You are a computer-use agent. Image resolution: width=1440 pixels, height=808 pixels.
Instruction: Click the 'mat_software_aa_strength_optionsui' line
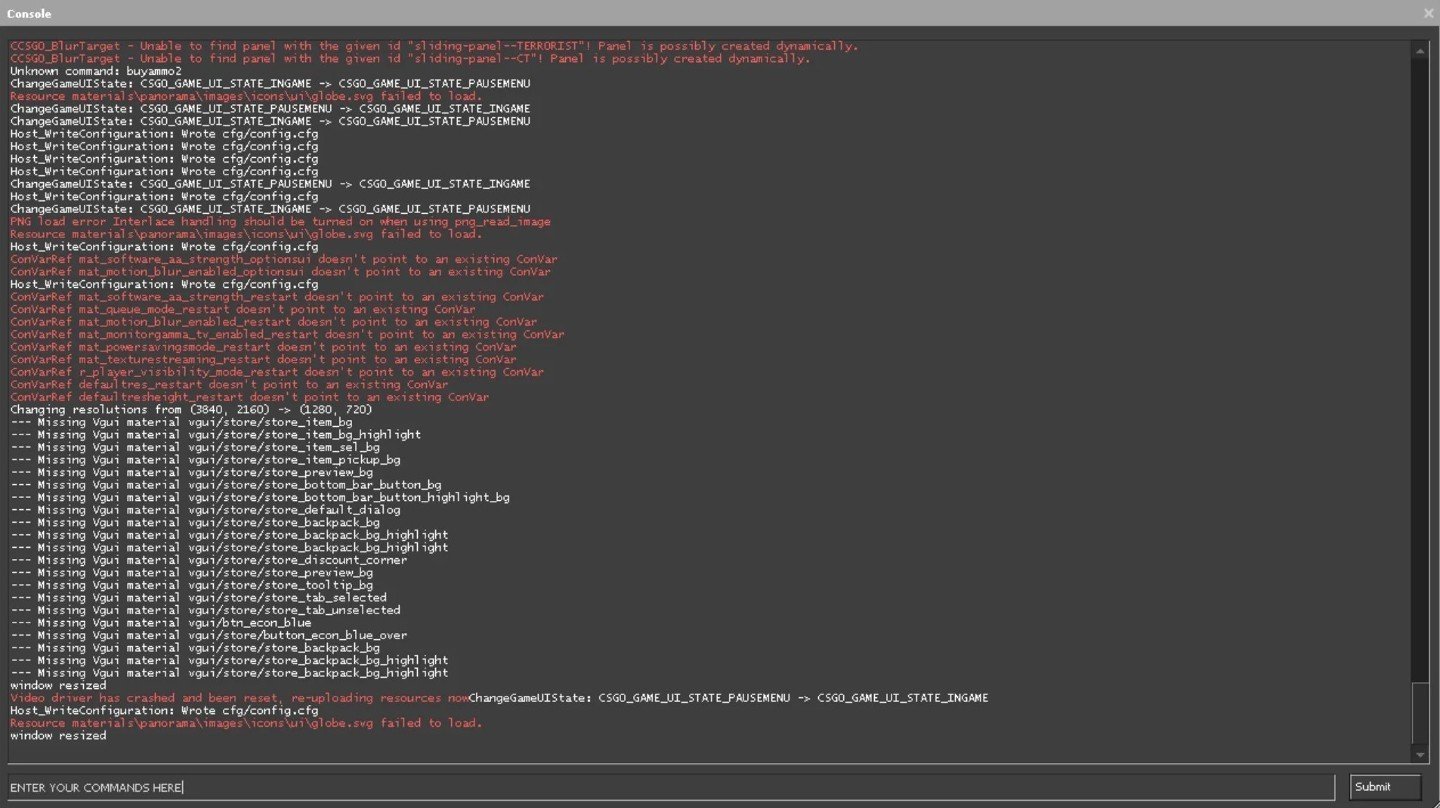284,259
